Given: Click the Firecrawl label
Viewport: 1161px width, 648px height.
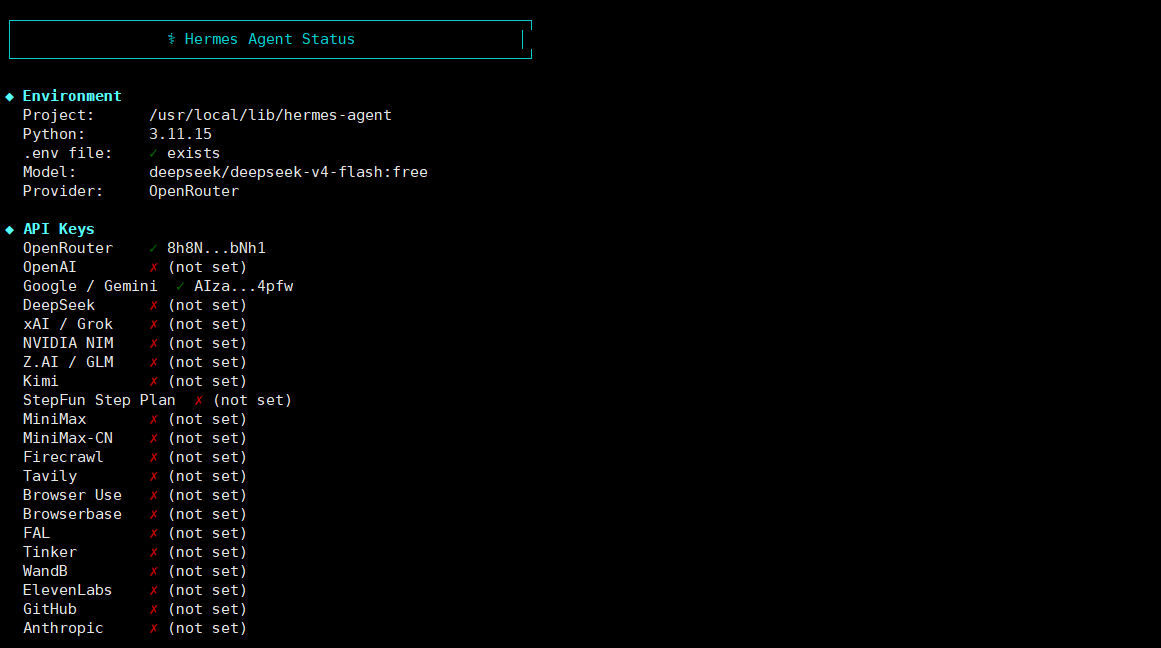Looking at the screenshot, I should [x=63, y=458].
